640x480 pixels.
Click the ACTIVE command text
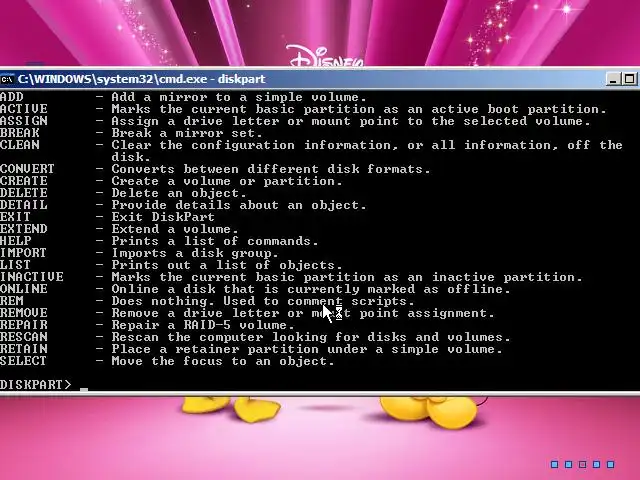24,109
